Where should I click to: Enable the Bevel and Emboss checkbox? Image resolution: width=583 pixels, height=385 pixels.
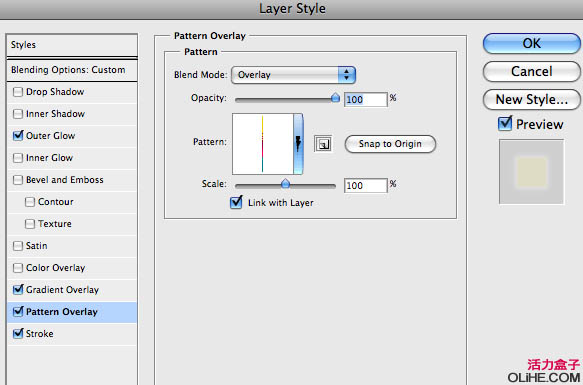coord(18,180)
